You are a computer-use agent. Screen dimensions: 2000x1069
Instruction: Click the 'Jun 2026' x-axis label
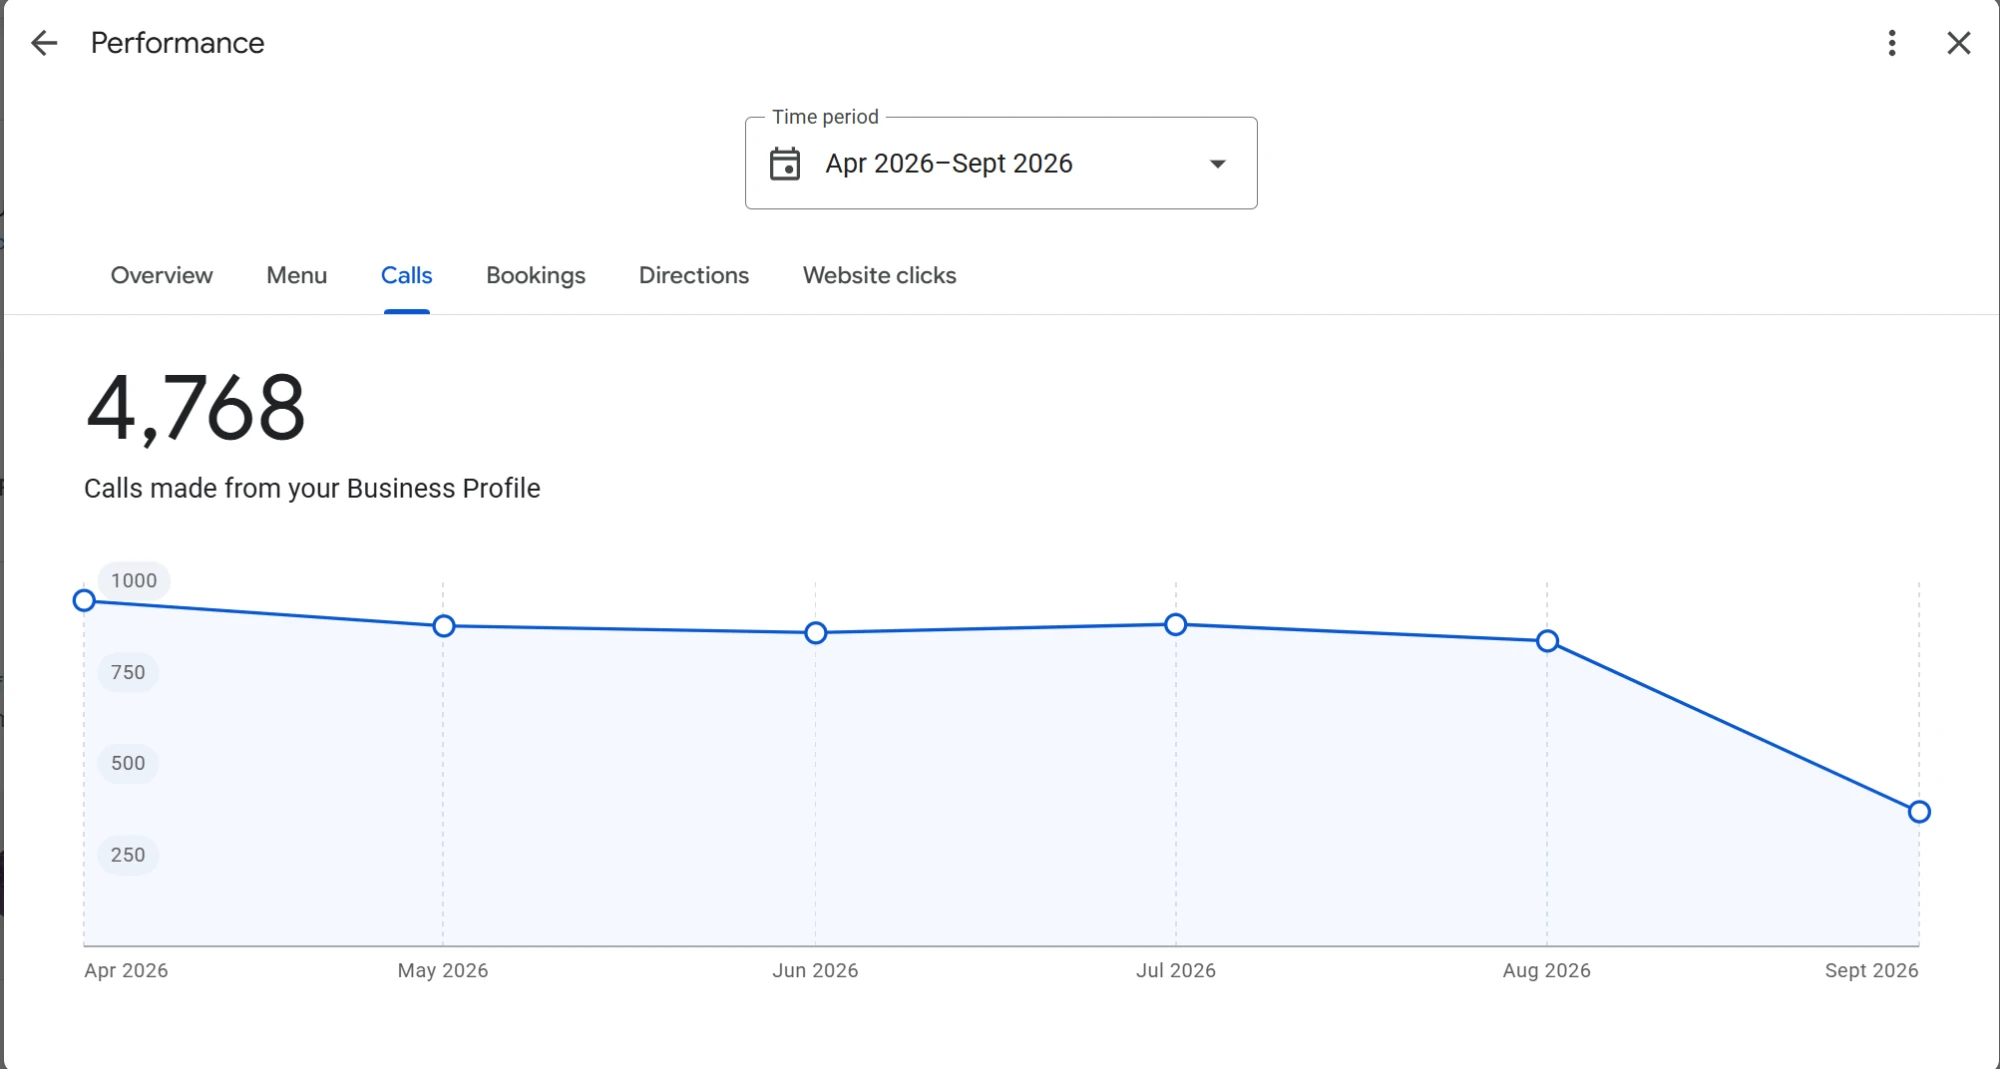[815, 971]
